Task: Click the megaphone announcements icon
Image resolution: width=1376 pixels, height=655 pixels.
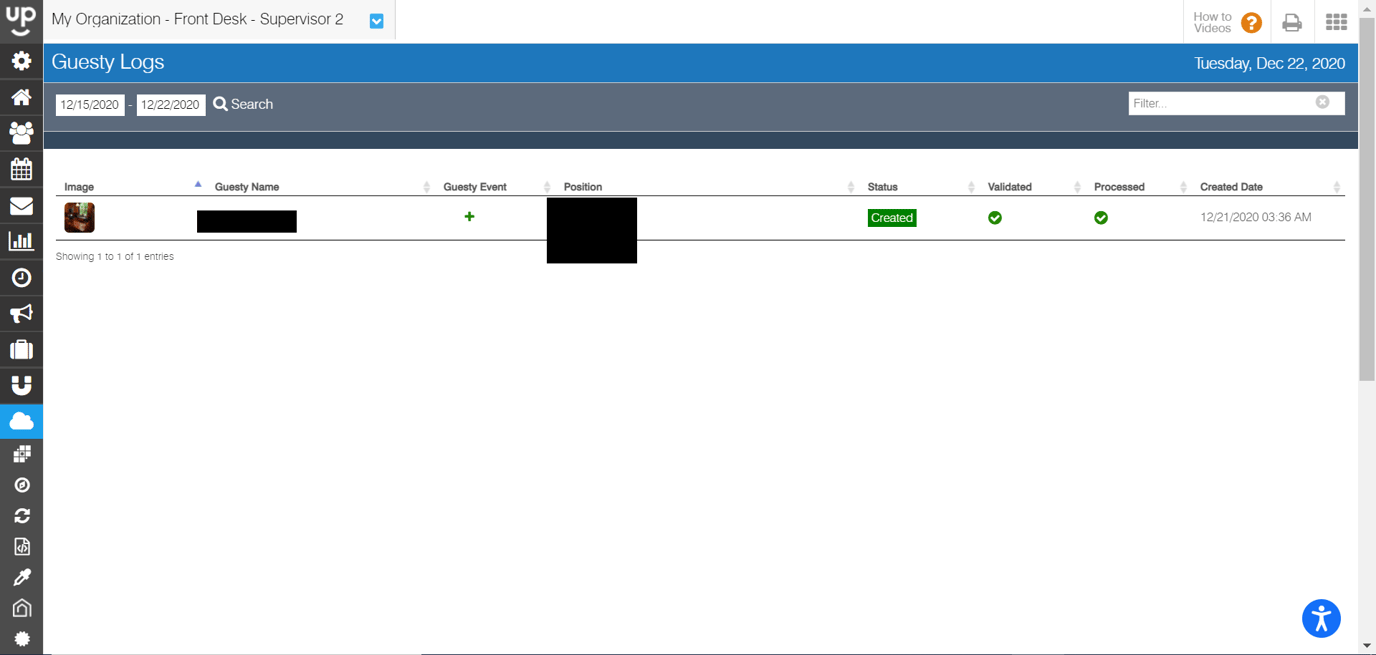Action: [x=21, y=313]
